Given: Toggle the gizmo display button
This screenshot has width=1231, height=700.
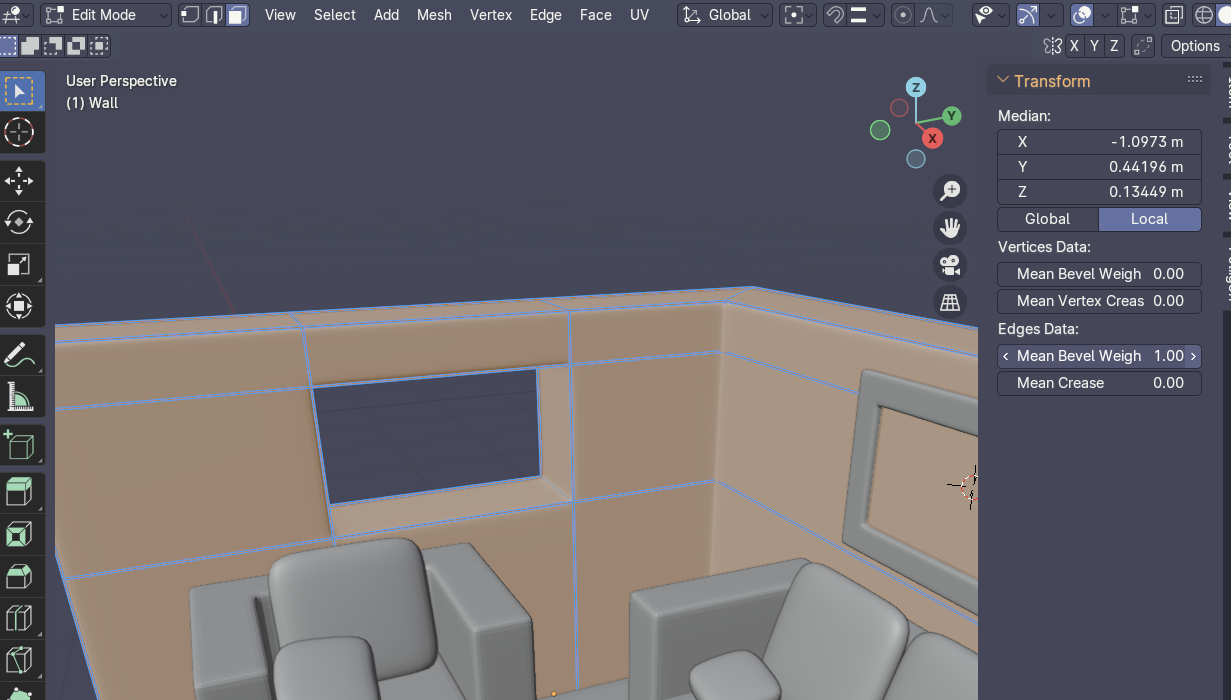Looking at the screenshot, I should click(1027, 15).
